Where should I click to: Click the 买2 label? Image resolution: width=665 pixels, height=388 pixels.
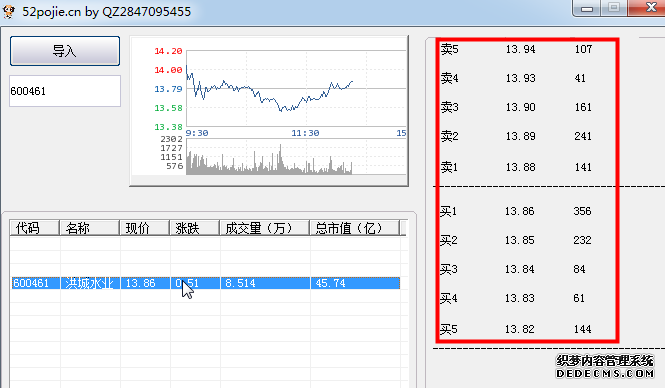tap(448, 240)
